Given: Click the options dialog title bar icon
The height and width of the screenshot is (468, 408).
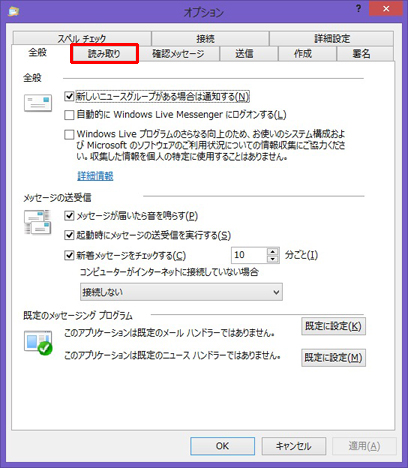Looking at the screenshot, I should tap(14, 11).
